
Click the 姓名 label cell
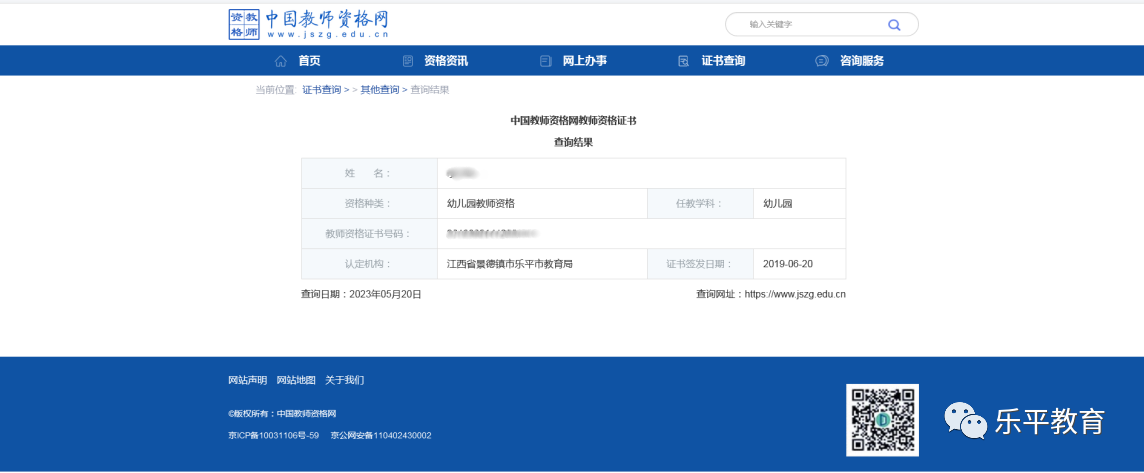click(x=369, y=174)
